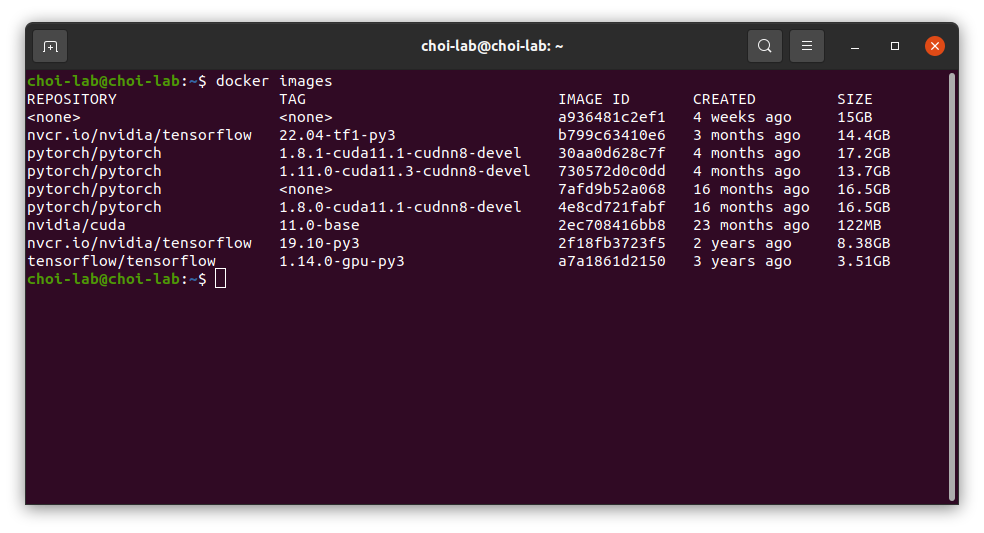Click the typed command docker images
984x533 pixels.
pos(274,81)
